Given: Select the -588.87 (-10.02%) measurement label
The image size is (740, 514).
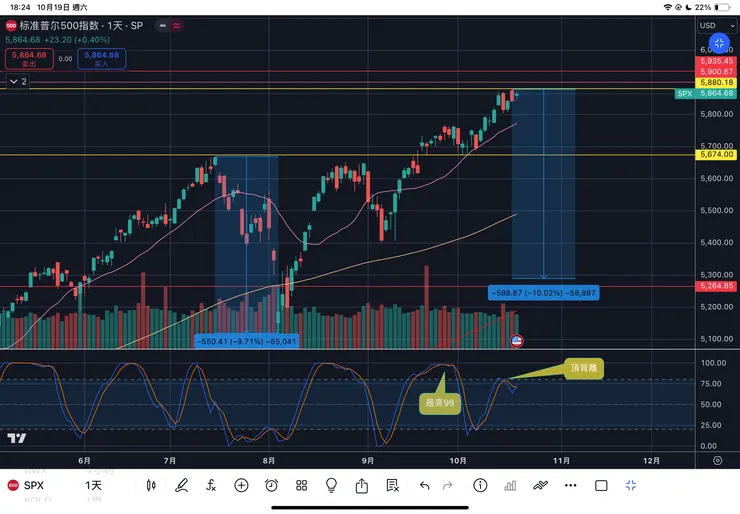Looking at the screenshot, I should click(x=543, y=293).
